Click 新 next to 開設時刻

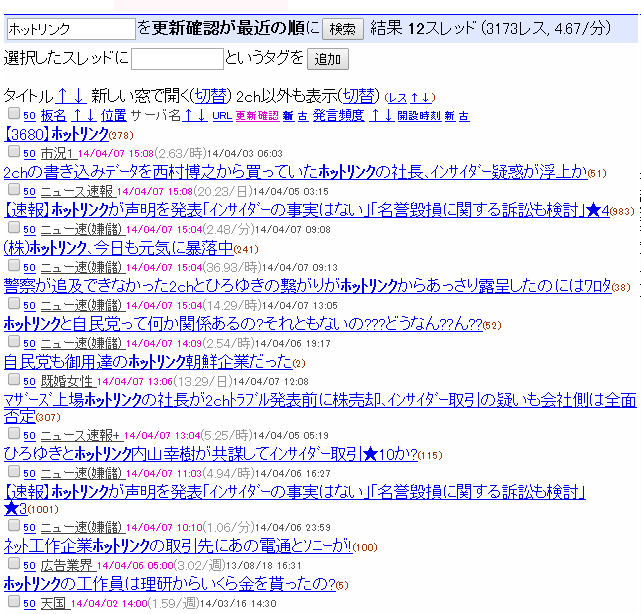click(450, 116)
